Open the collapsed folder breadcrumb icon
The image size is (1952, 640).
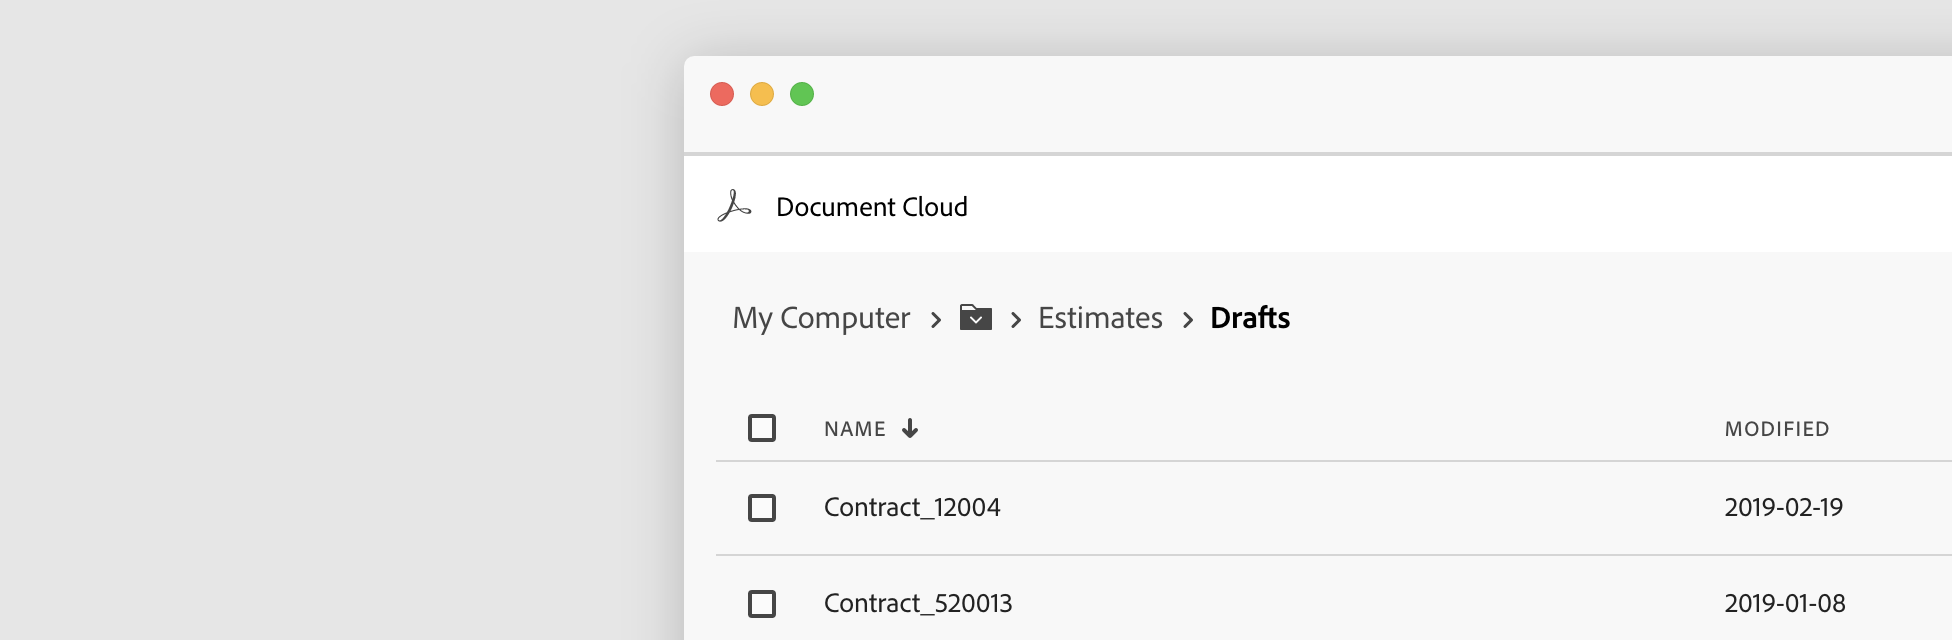[975, 317]
